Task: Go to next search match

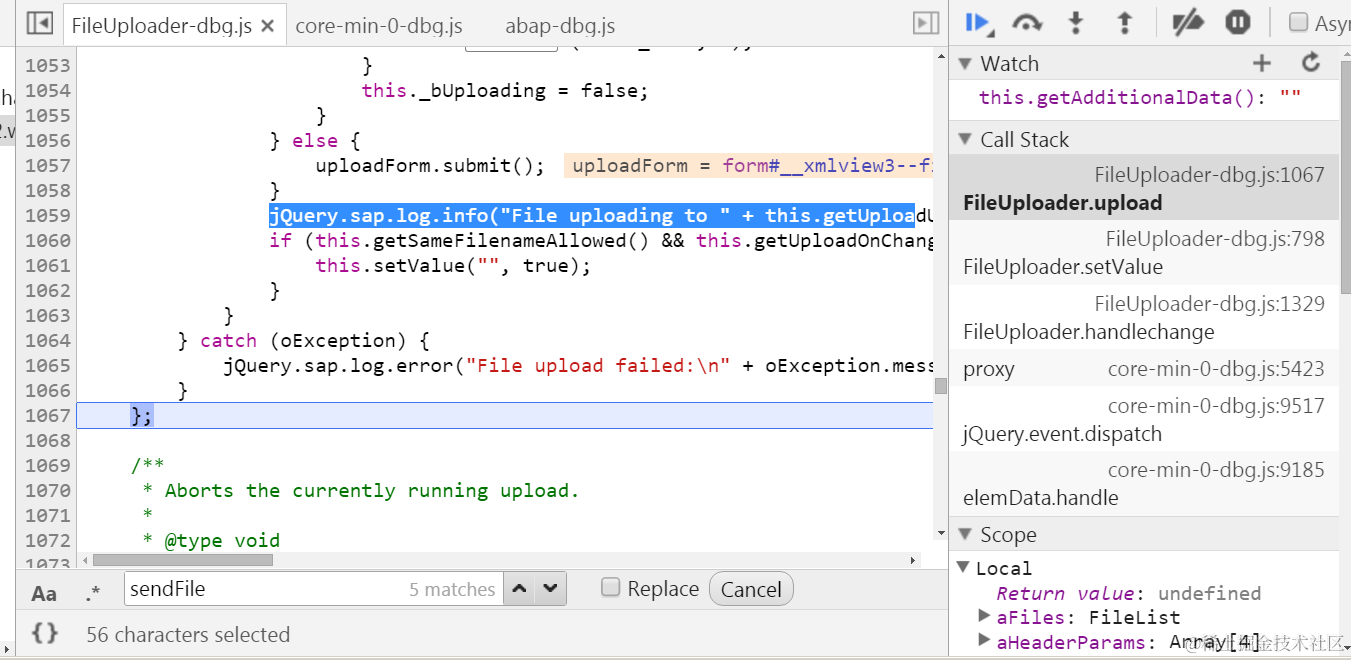Action: coord(551,589)
